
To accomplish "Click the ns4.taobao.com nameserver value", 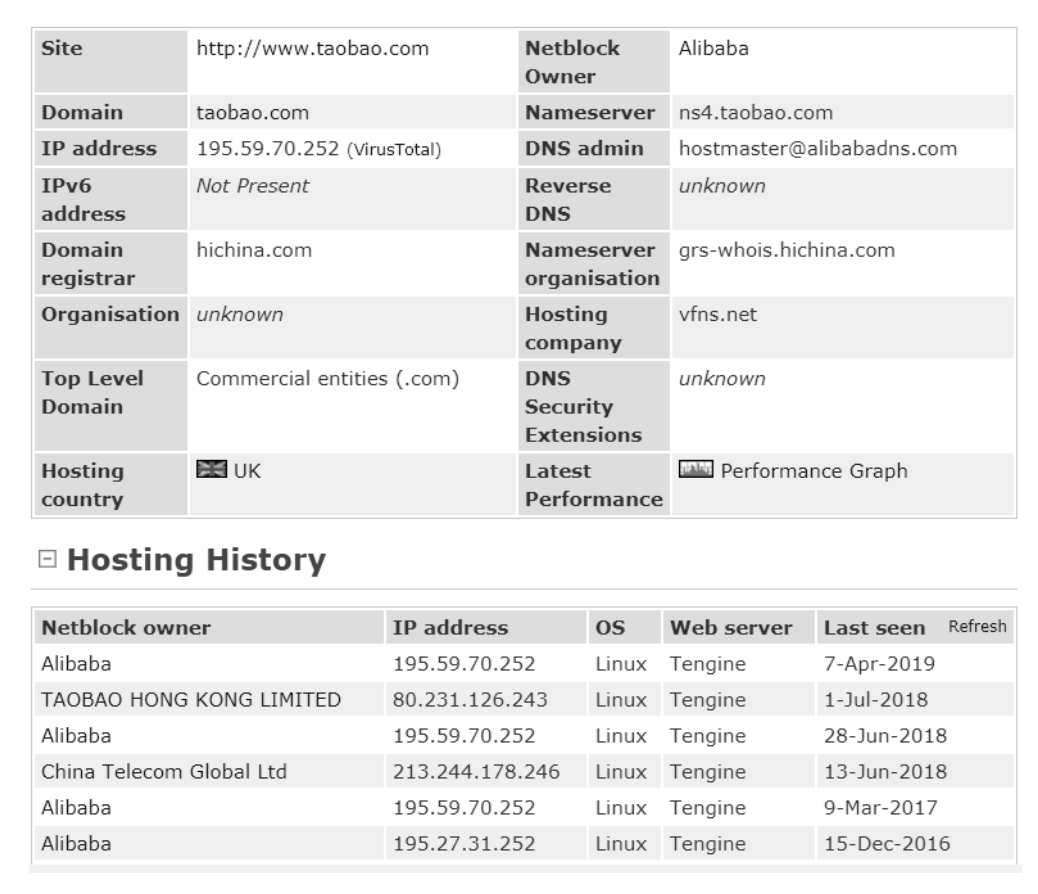I will [756, 113].
